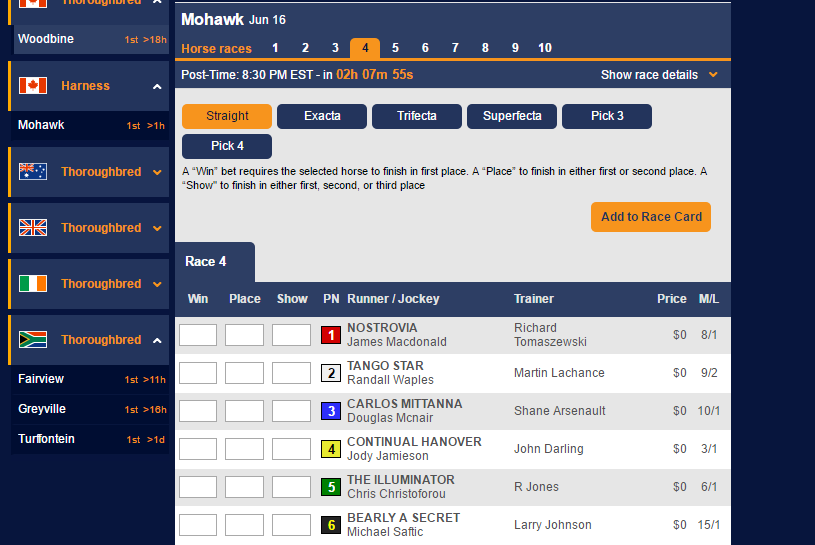The image size is (815, 545).
Task: Click the Ireland flag icon
Action: pos(33,284)
